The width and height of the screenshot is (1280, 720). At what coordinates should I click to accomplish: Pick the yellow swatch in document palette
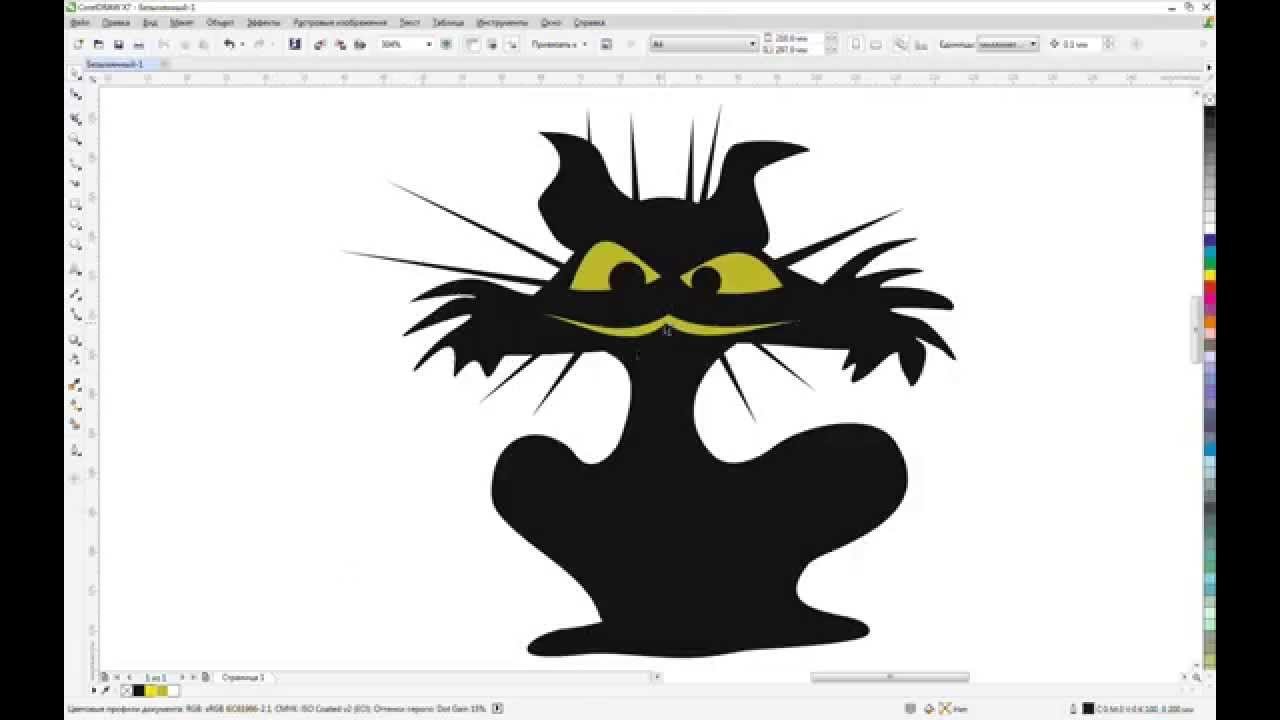tap(151, 691)
